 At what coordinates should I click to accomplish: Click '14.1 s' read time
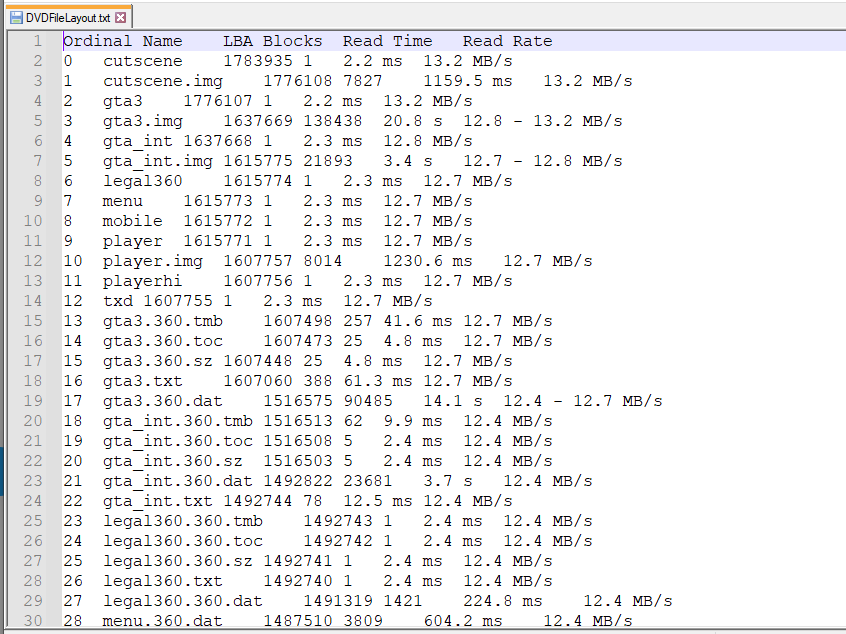453,400
